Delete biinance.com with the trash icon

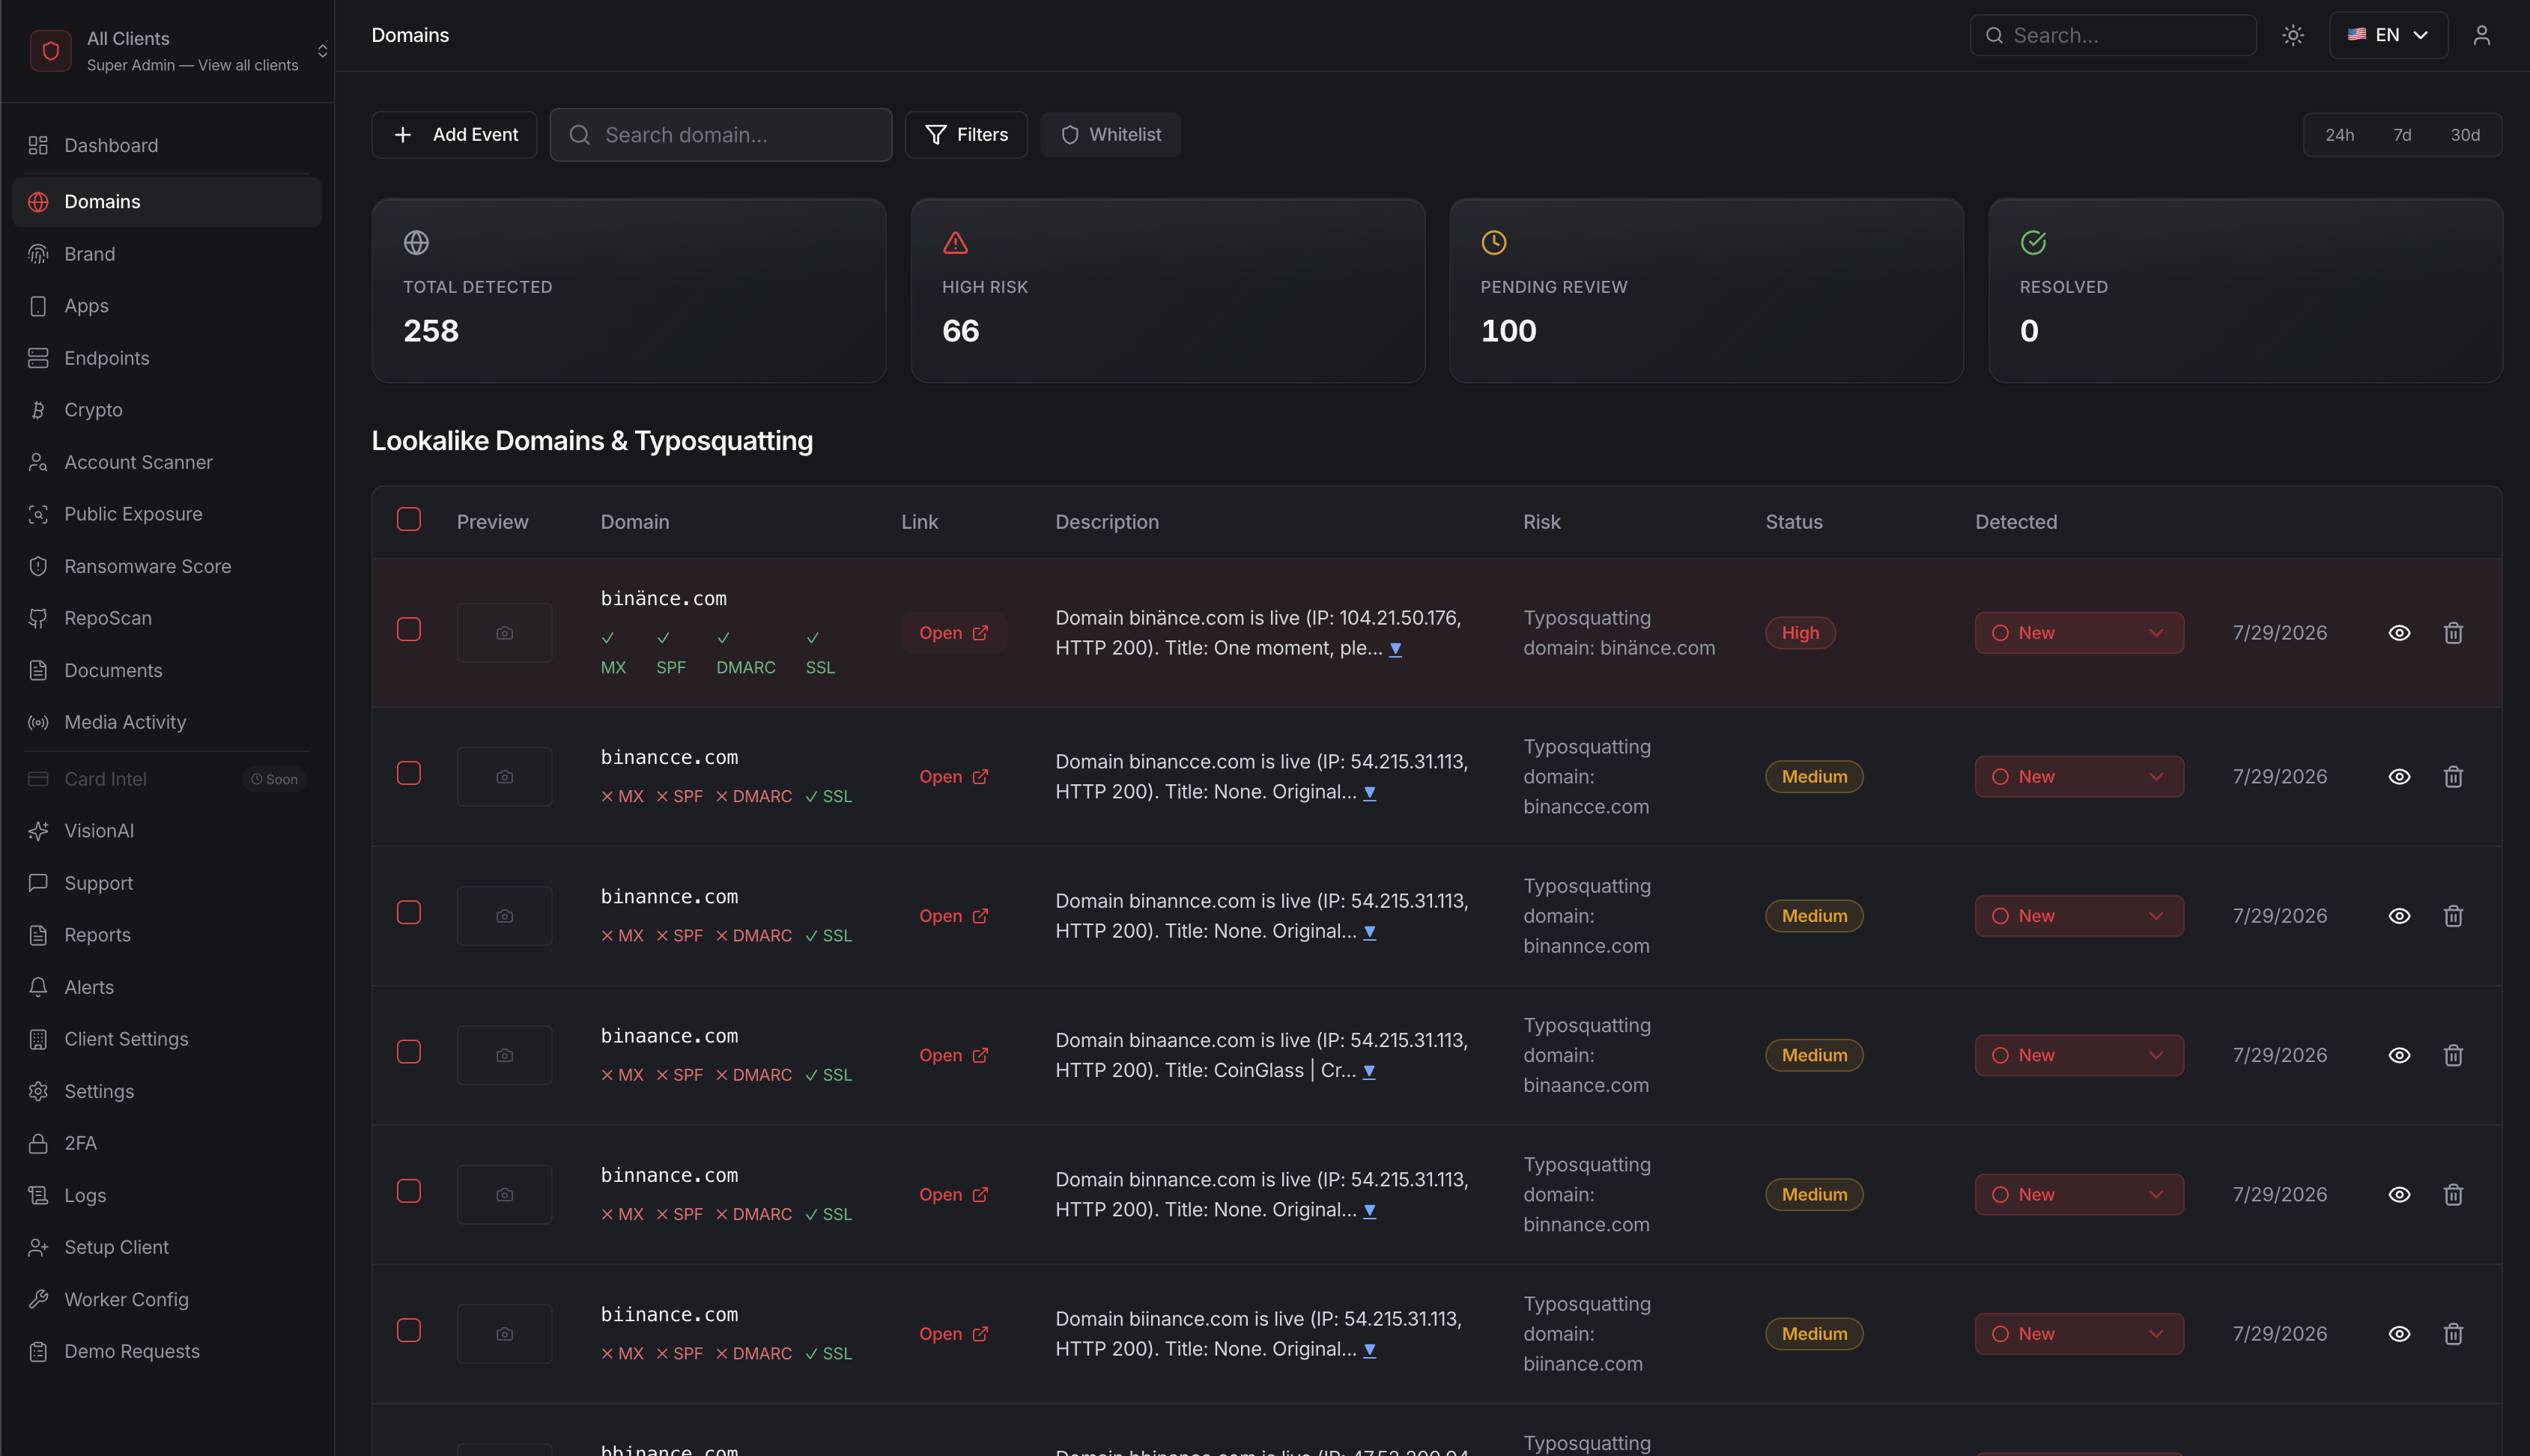2453,1334
